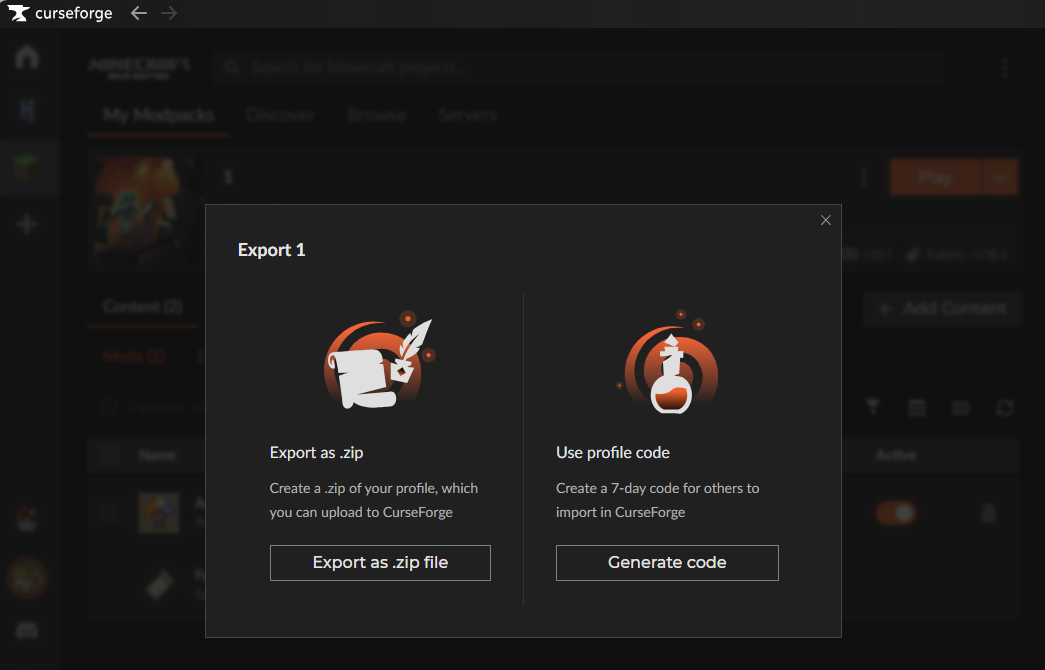Switch to the Discover tab

coord(281,115)
